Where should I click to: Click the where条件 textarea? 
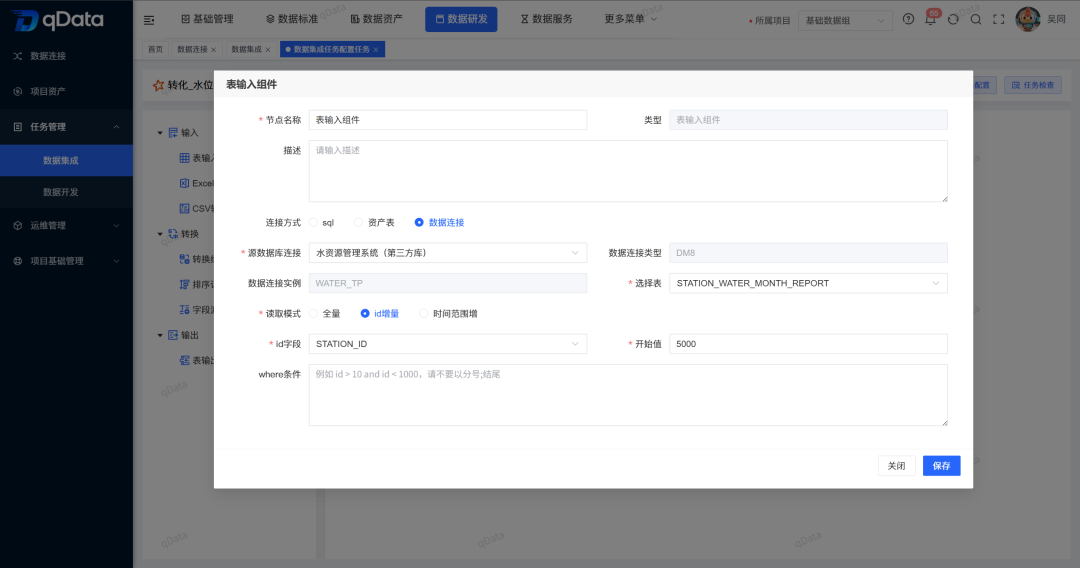pos(628,395)
